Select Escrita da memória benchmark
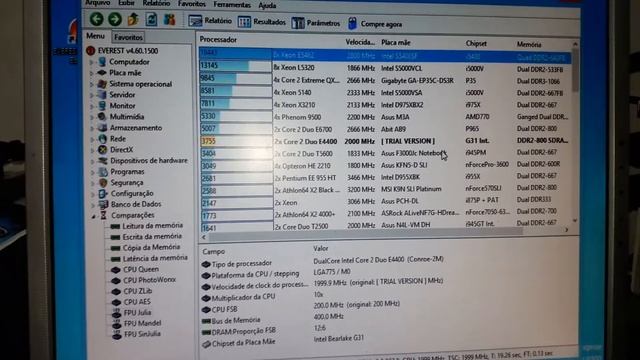The height and width of the screenshot is (360, 640). [x=152, y=236]
